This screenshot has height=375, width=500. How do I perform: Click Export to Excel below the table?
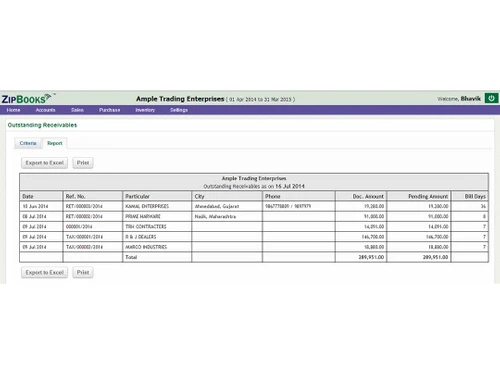tap(44, 272)
